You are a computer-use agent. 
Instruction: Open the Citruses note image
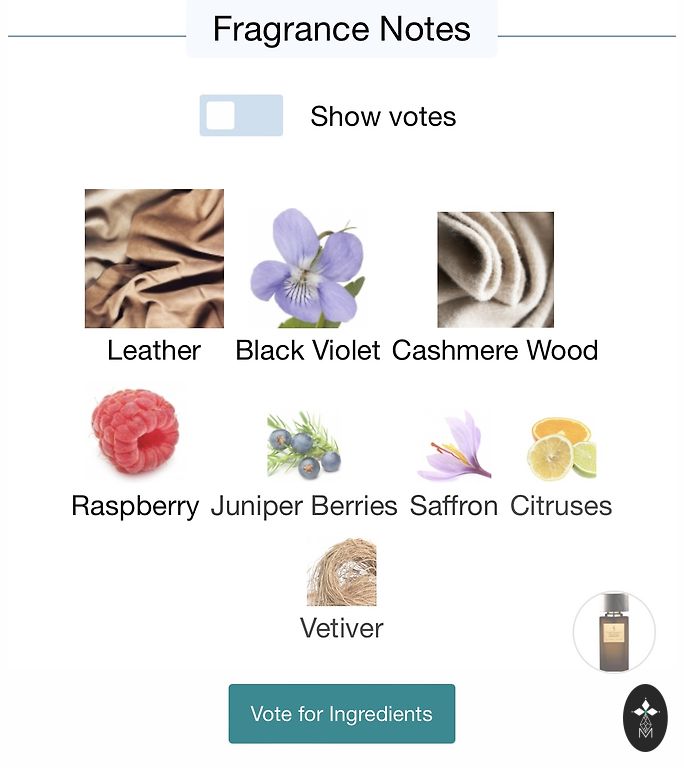pyautogui.click(x=561, y=448)
